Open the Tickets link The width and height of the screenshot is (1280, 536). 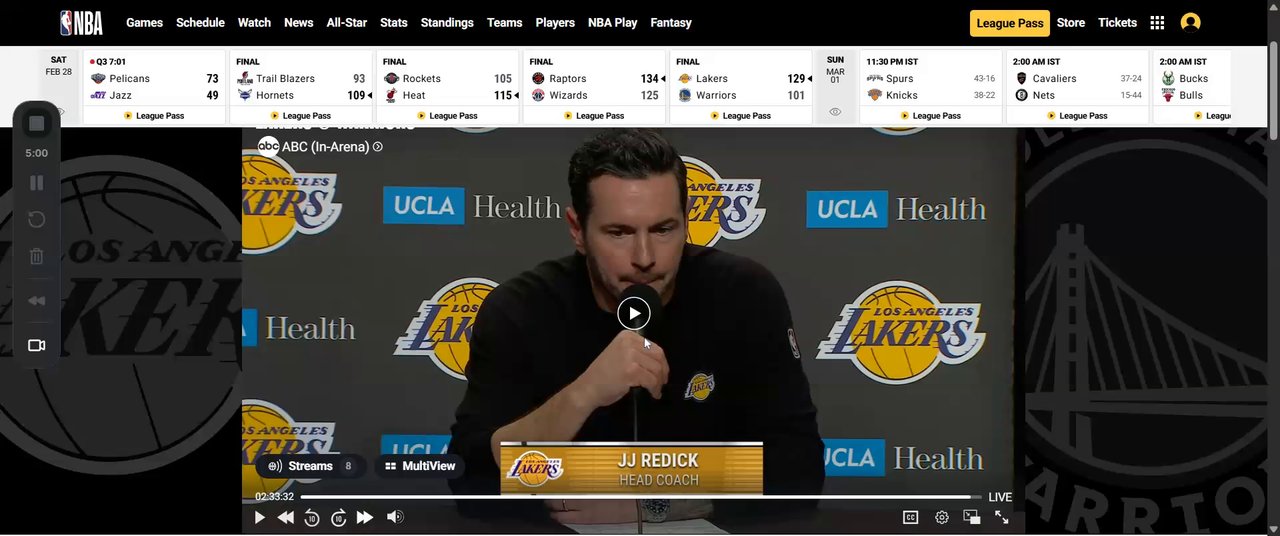tap(1117, 23)
